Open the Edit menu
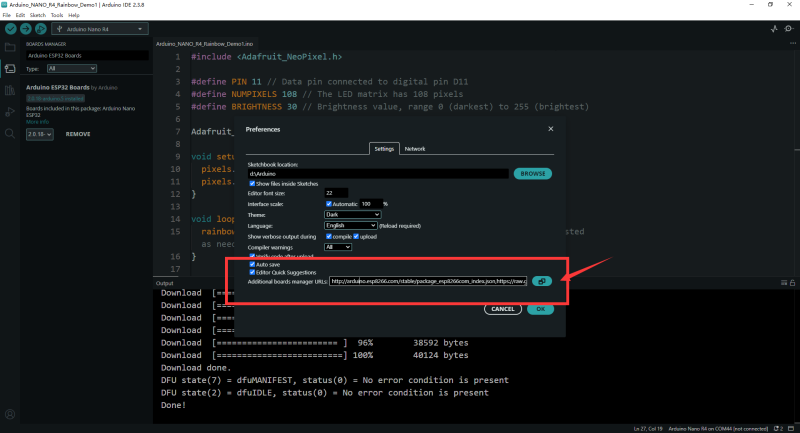The image size is (800, 433). [x=20, y=15]
